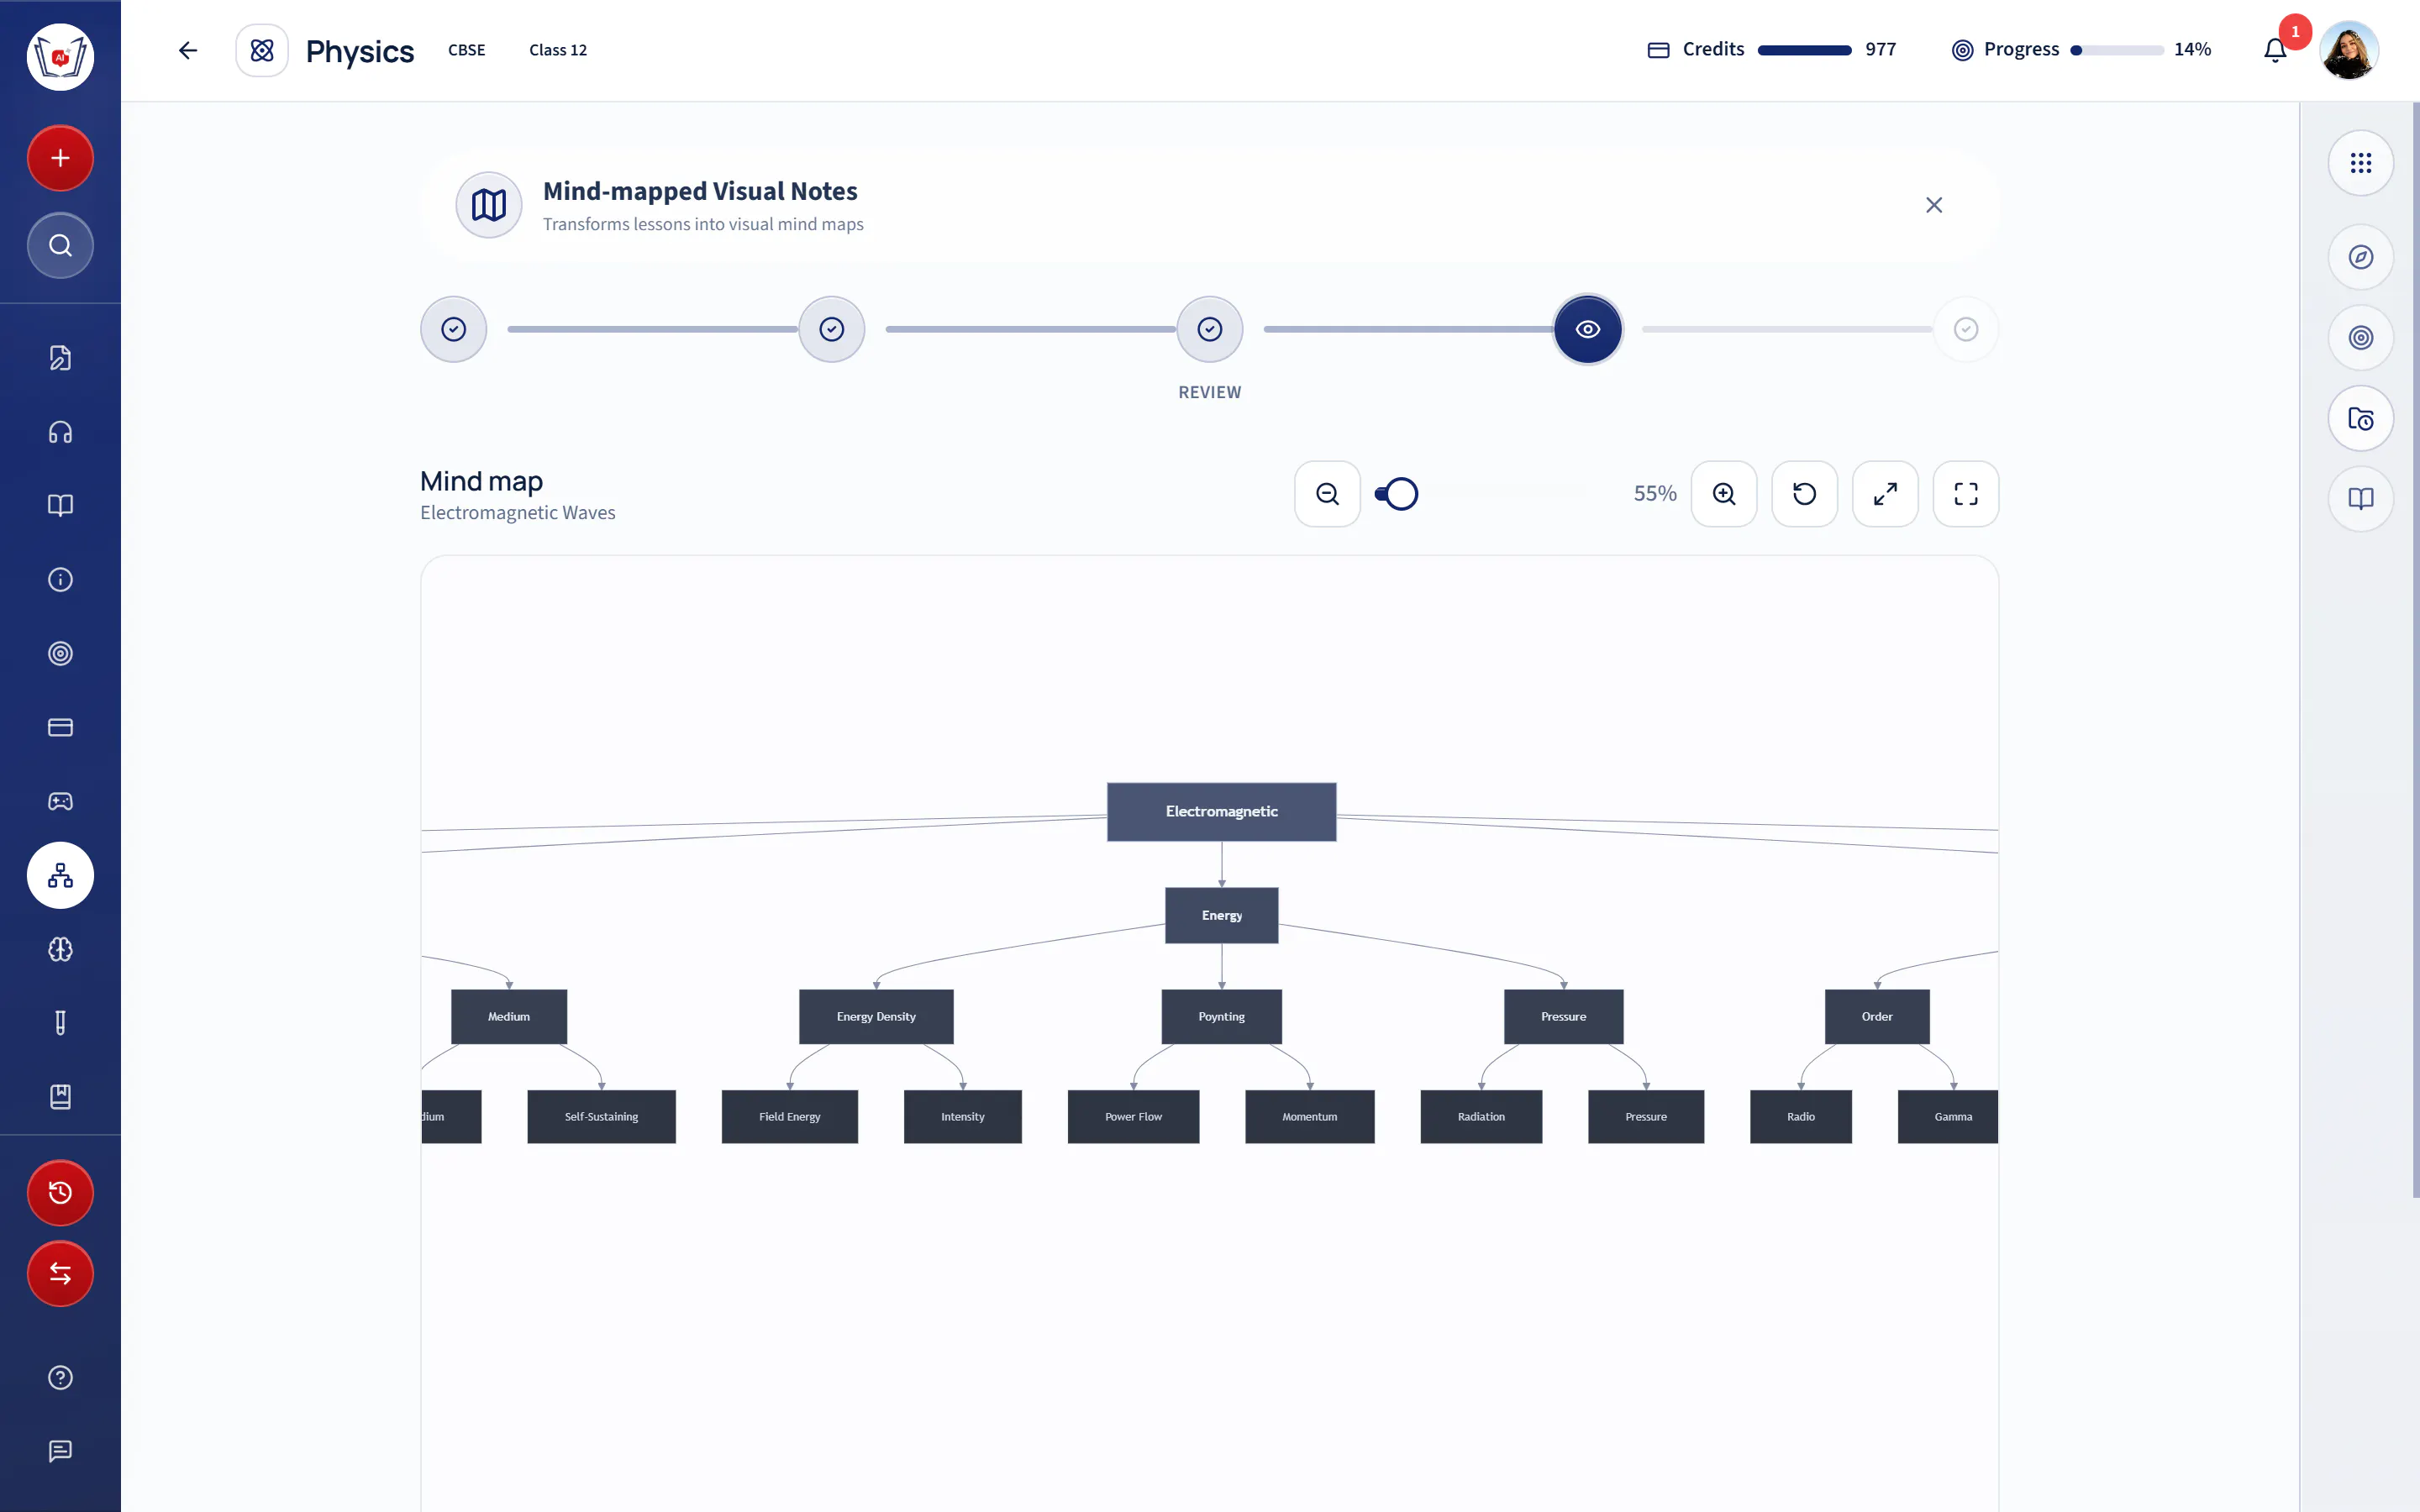Select the Radio node
Viewport: 2420px width, 1512px height.
pos(1801,1117)
